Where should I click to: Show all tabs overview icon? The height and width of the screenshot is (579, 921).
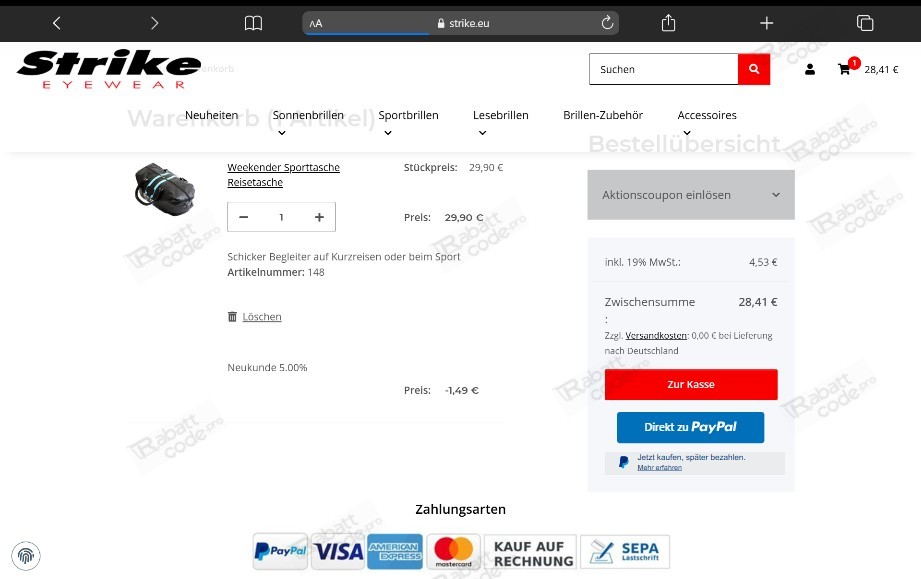tap(865, 23)
